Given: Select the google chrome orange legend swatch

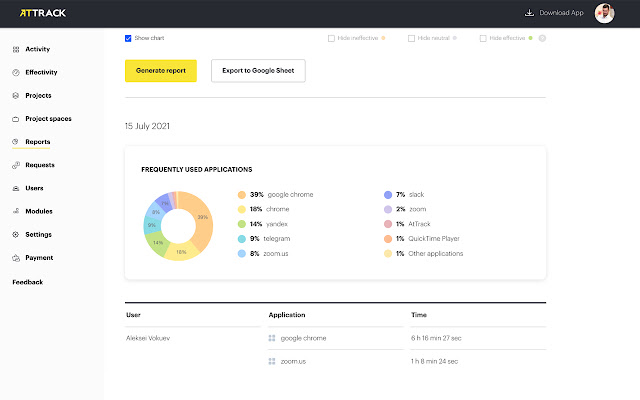Looking at the screenshot, I should pyautogui.click(x=242, y=194).
